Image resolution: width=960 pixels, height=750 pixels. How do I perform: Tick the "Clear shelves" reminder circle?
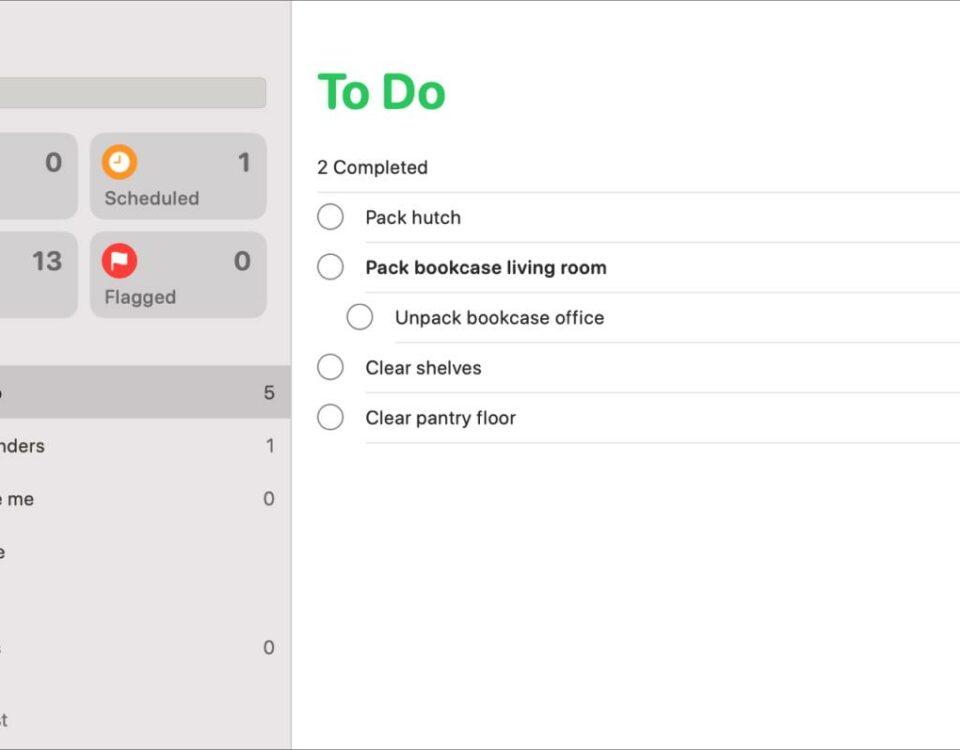click(331, 367)
